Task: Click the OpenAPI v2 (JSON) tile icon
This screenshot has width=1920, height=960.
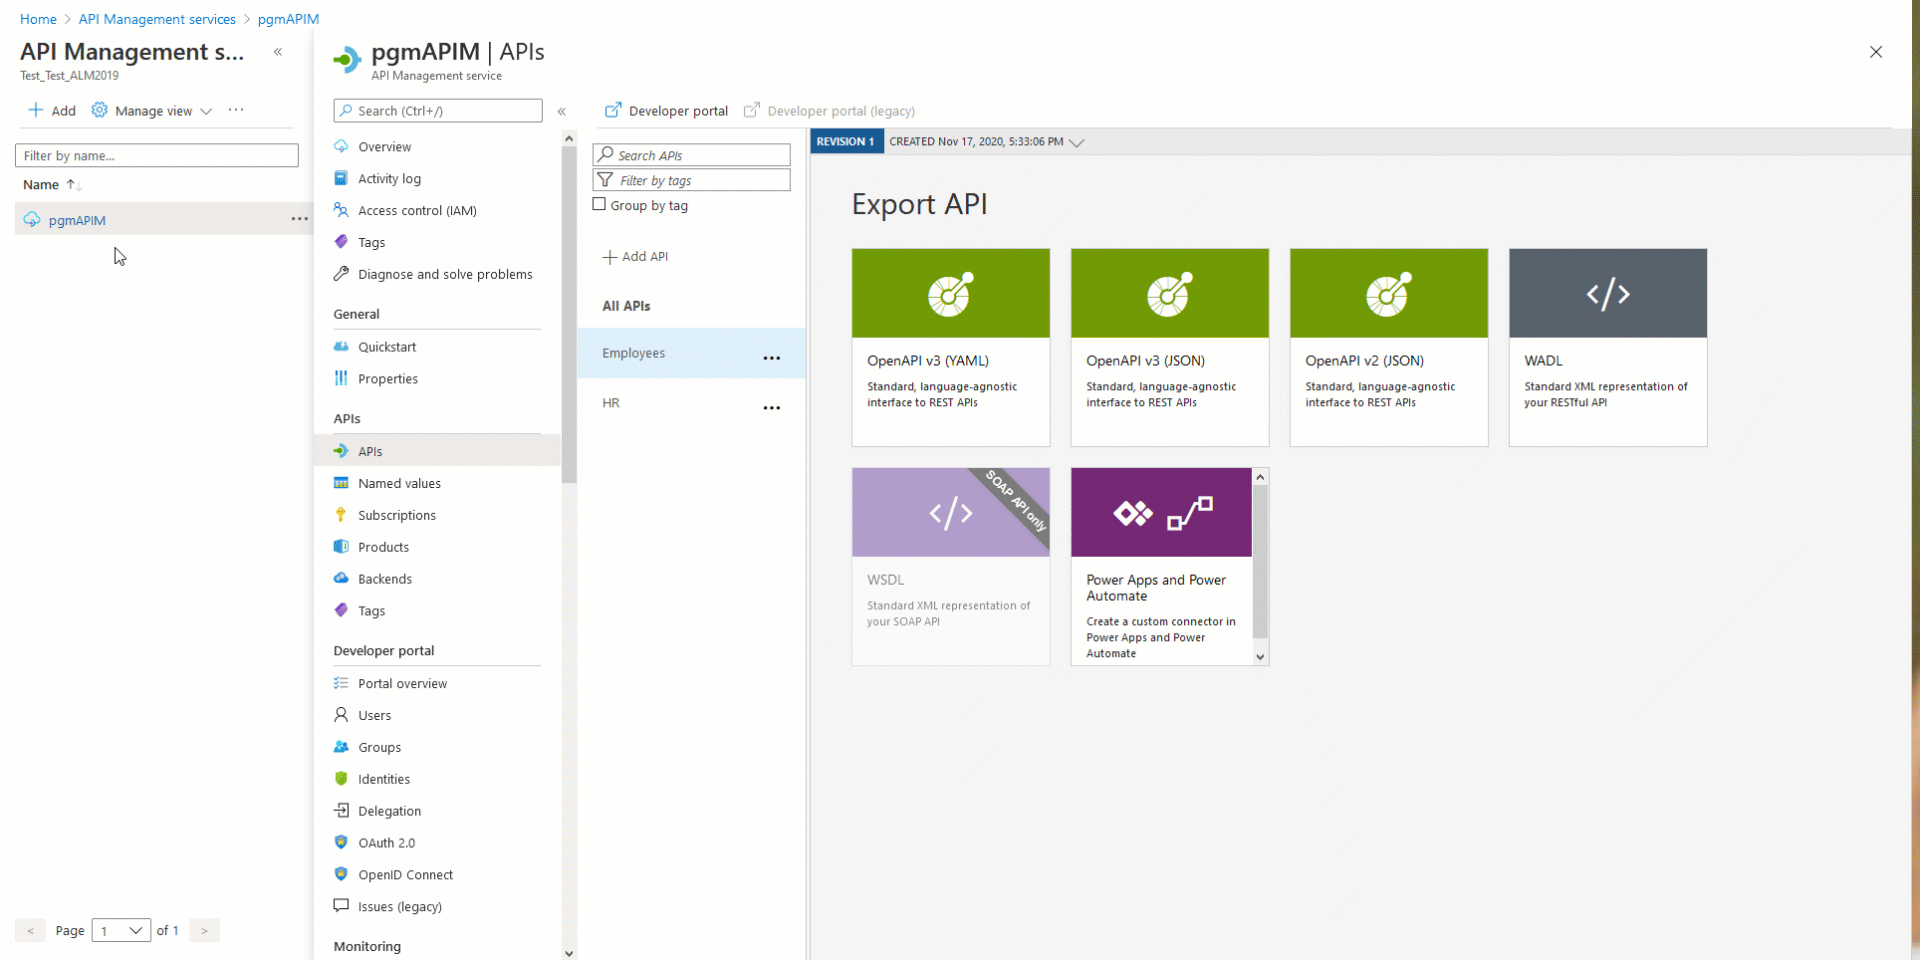Action: click(1388, 294)
